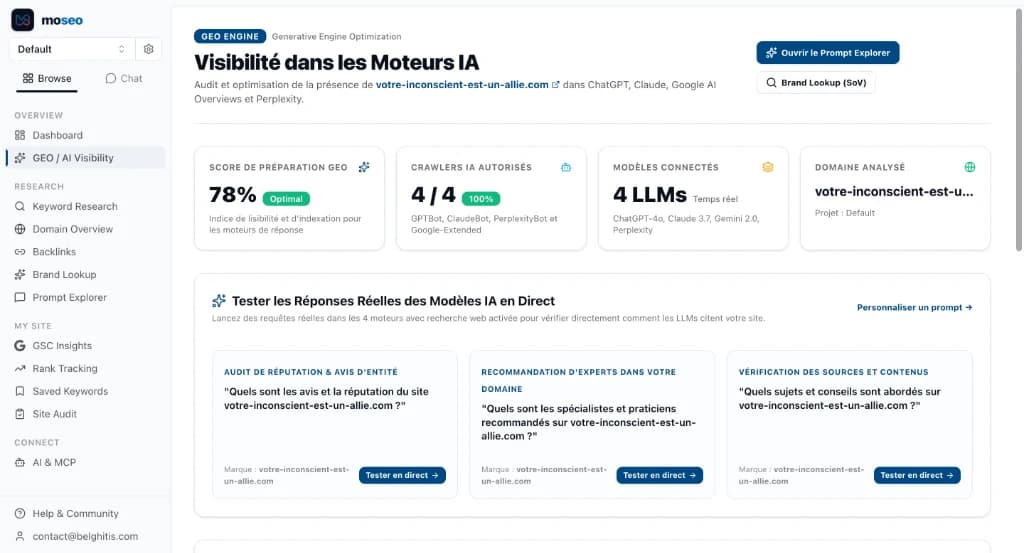This screenshot has width=1024, height=553.
Task: Click the AI & MCP robot icon
Action: click(x=20, y=462)
